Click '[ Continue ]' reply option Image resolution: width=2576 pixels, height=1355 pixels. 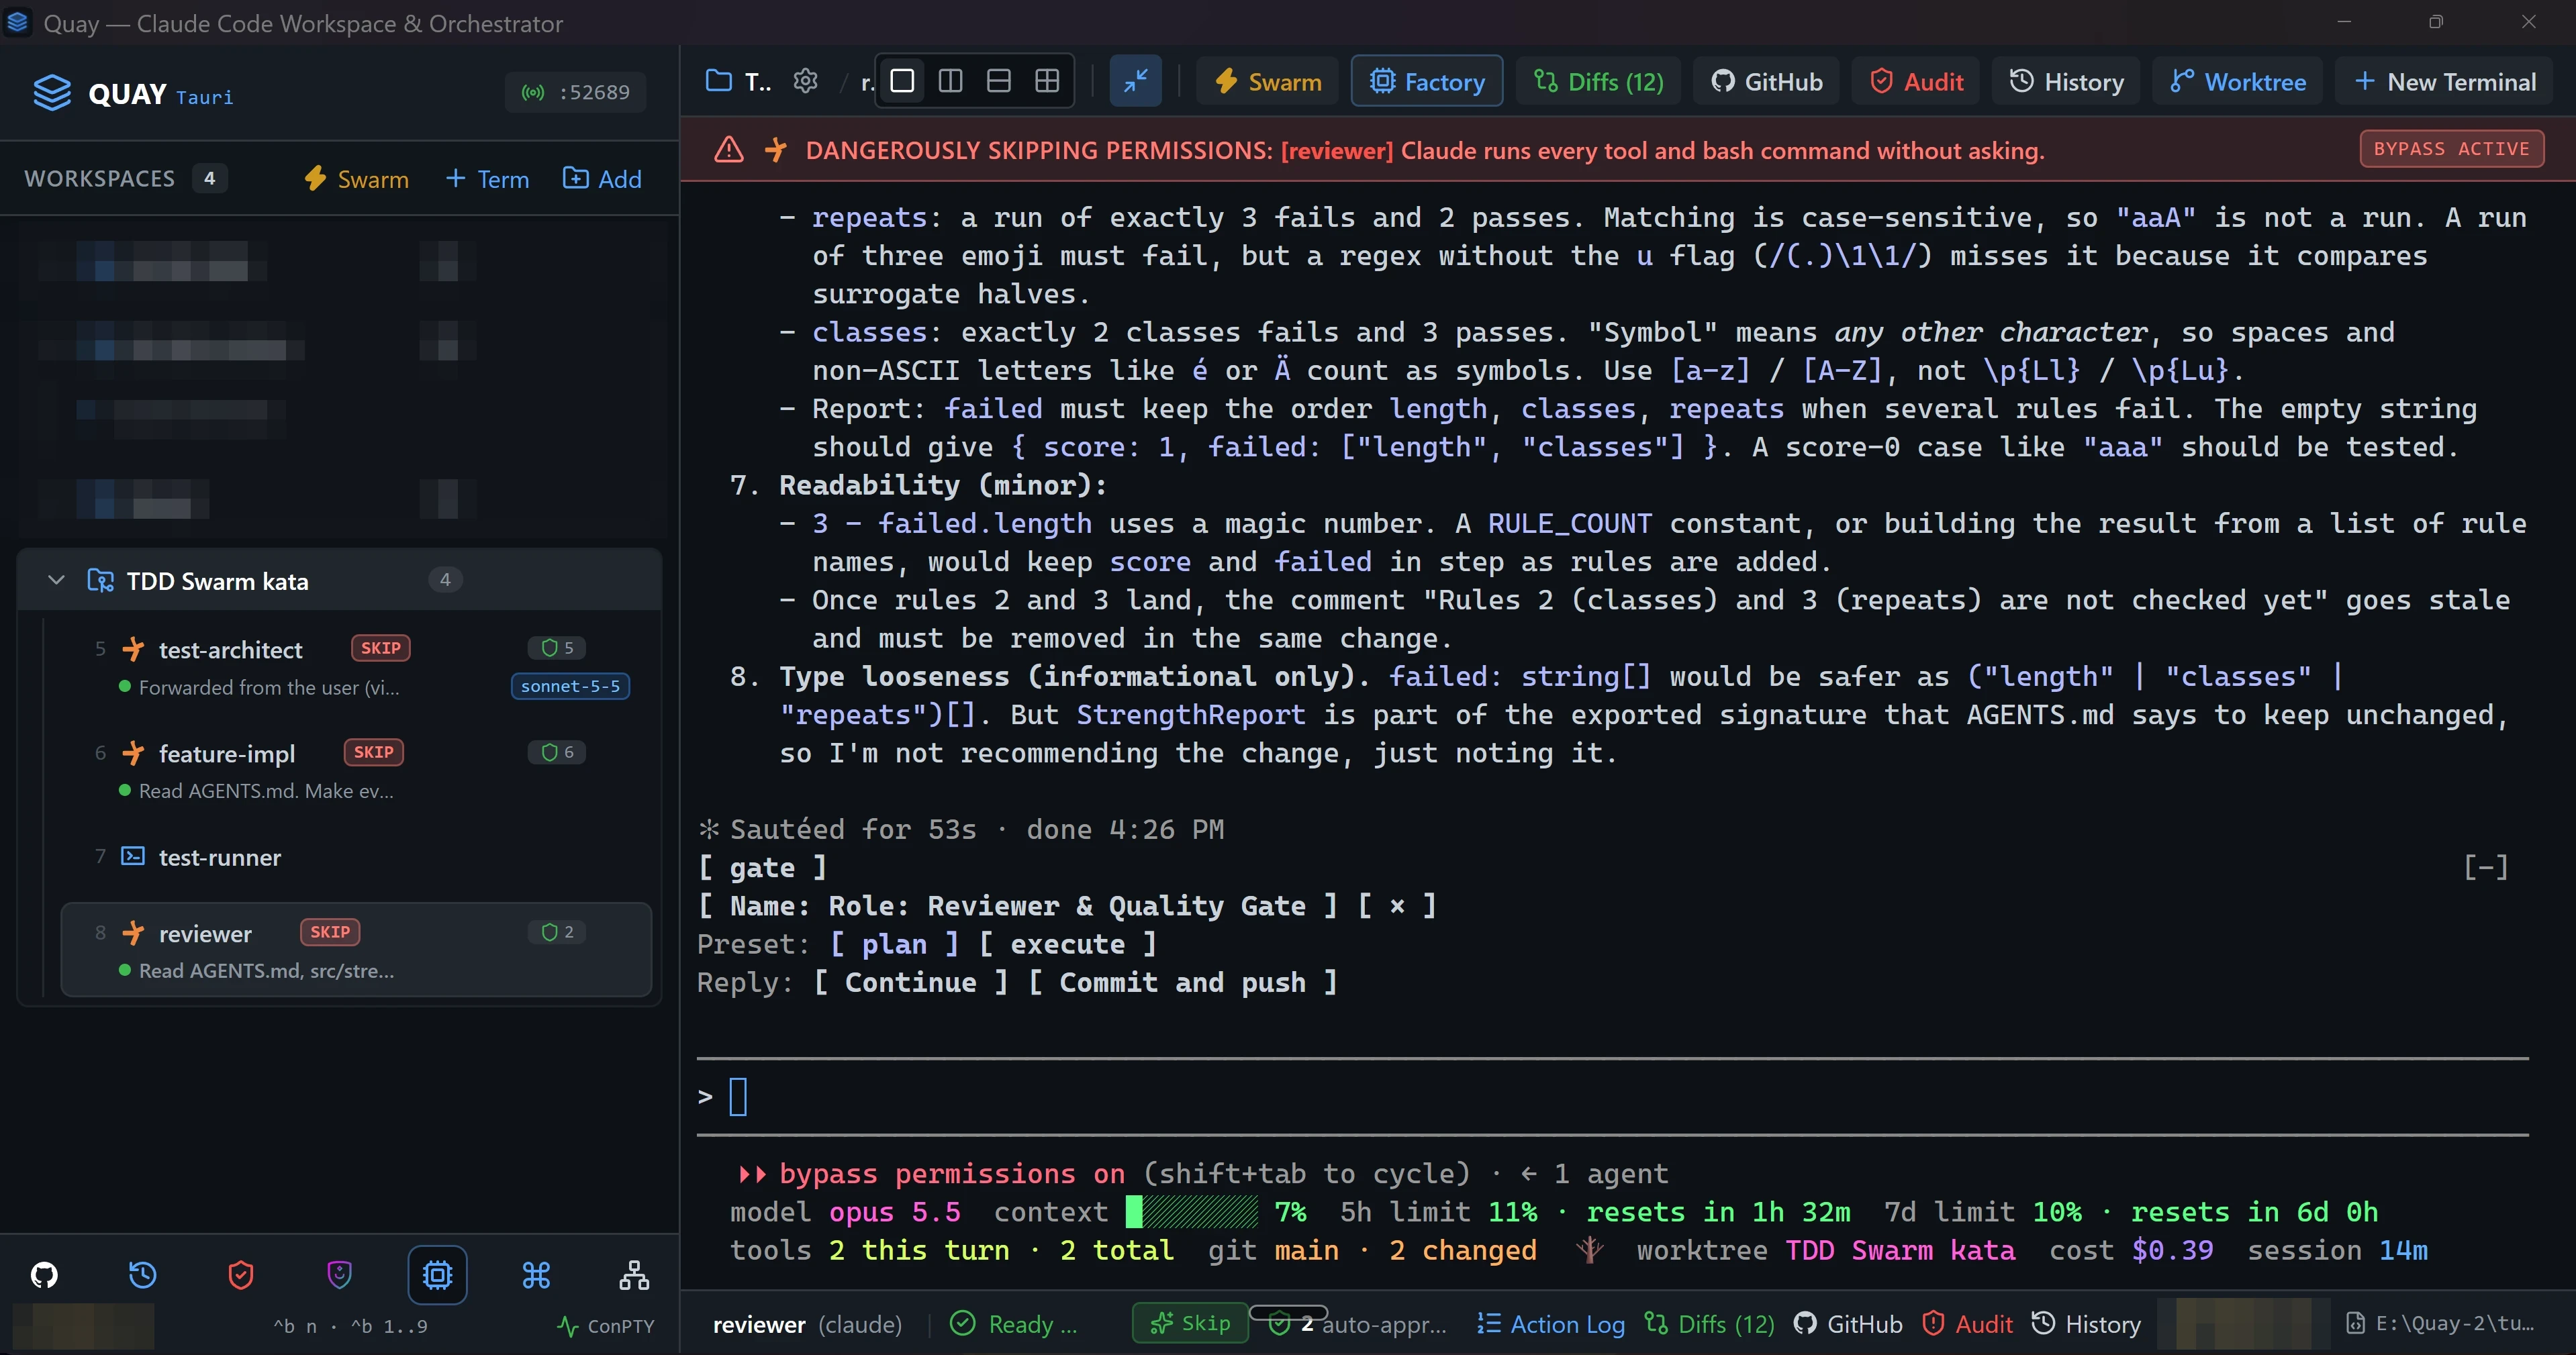911,982
